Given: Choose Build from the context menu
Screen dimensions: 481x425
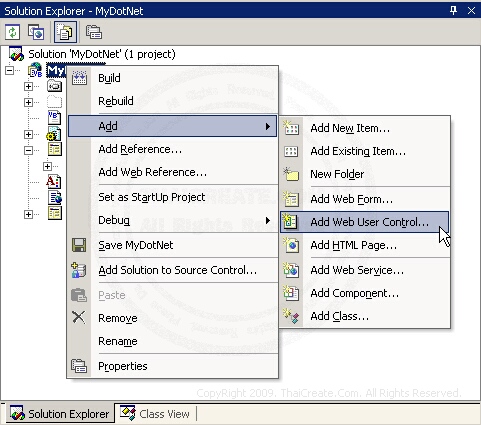Looking at the screenshot, I should 173,78.
